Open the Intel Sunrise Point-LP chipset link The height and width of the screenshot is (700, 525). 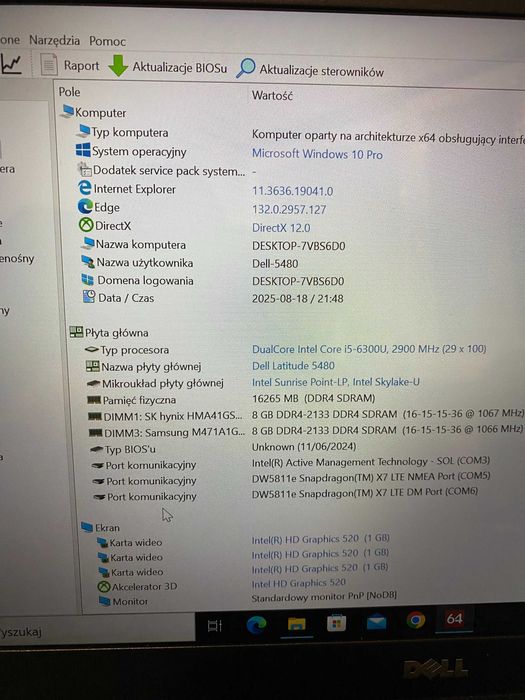pos(336,382)
